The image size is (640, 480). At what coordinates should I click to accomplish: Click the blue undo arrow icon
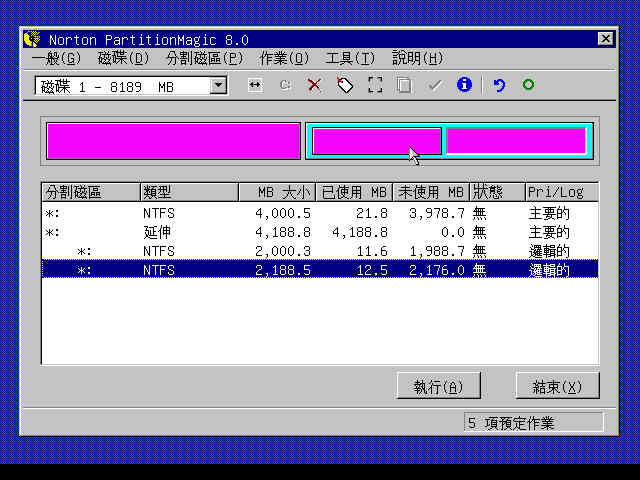click(499, 86)
